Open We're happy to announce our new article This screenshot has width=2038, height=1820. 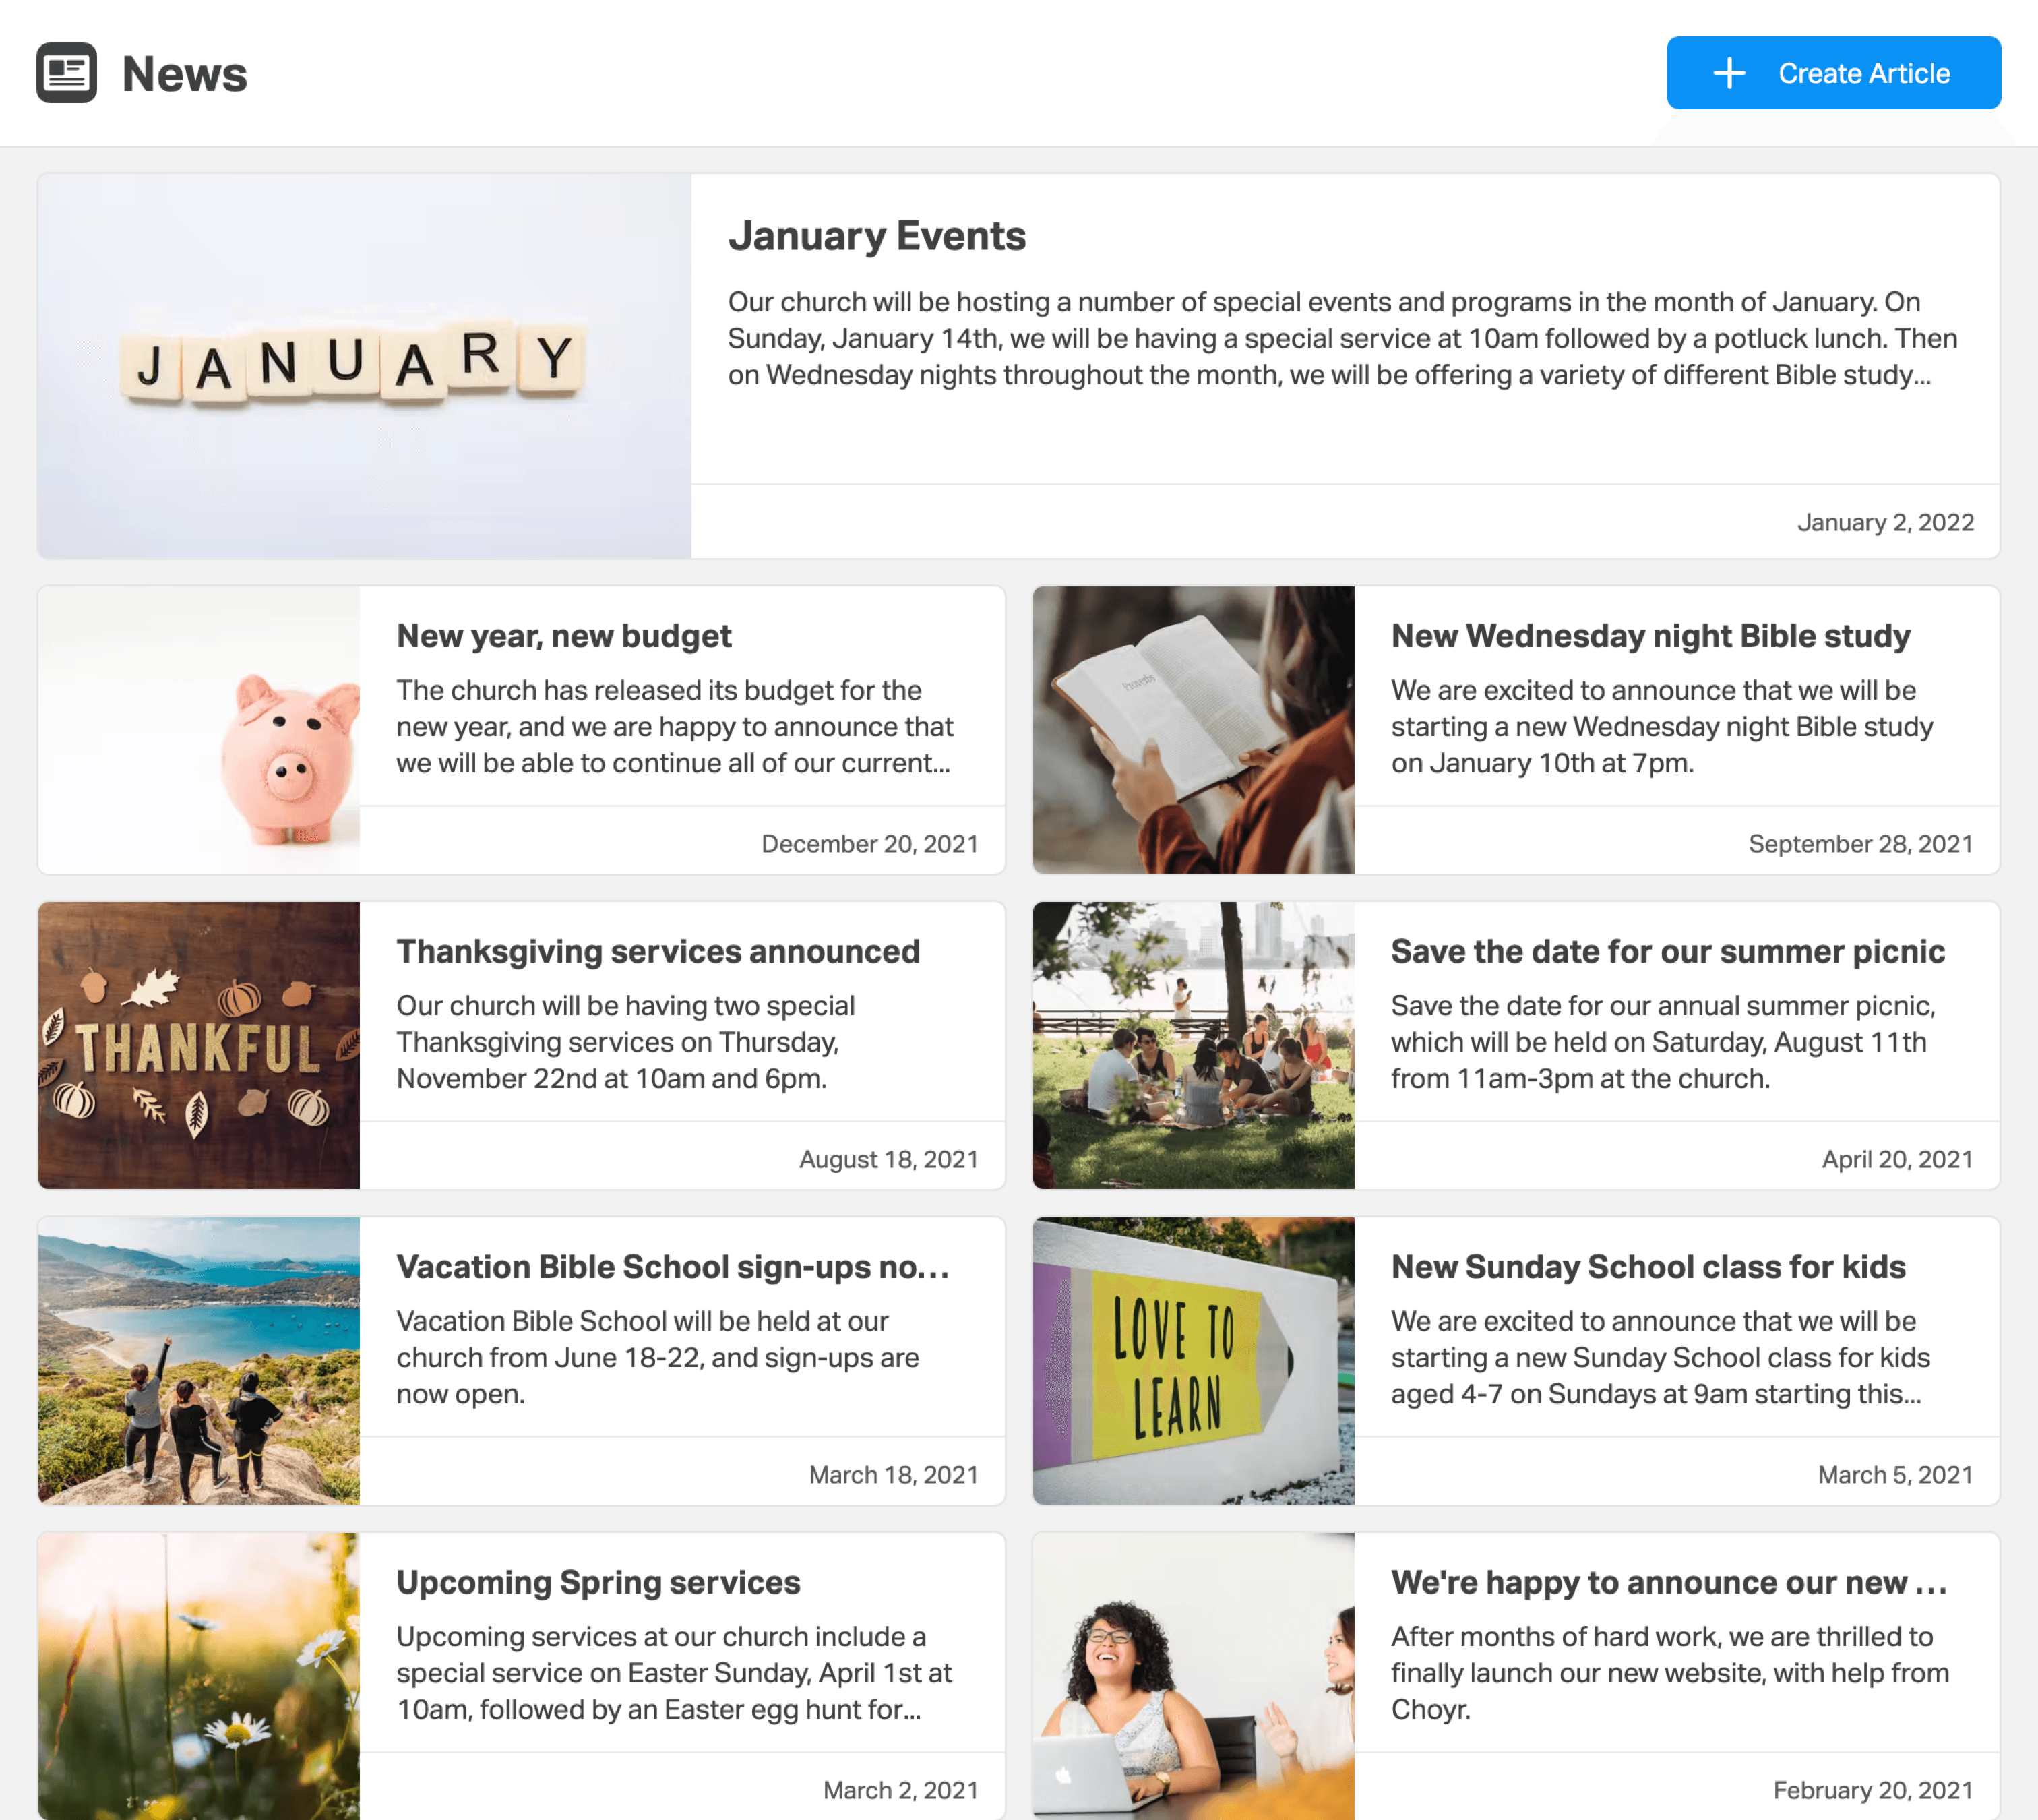1669,1582
